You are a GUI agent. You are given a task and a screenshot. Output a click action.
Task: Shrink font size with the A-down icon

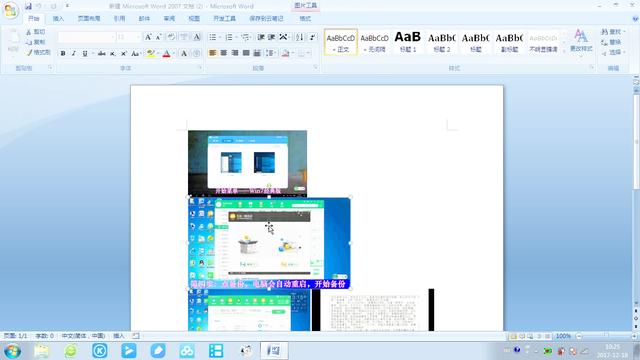pyautogui.click(x=159, y=37)
